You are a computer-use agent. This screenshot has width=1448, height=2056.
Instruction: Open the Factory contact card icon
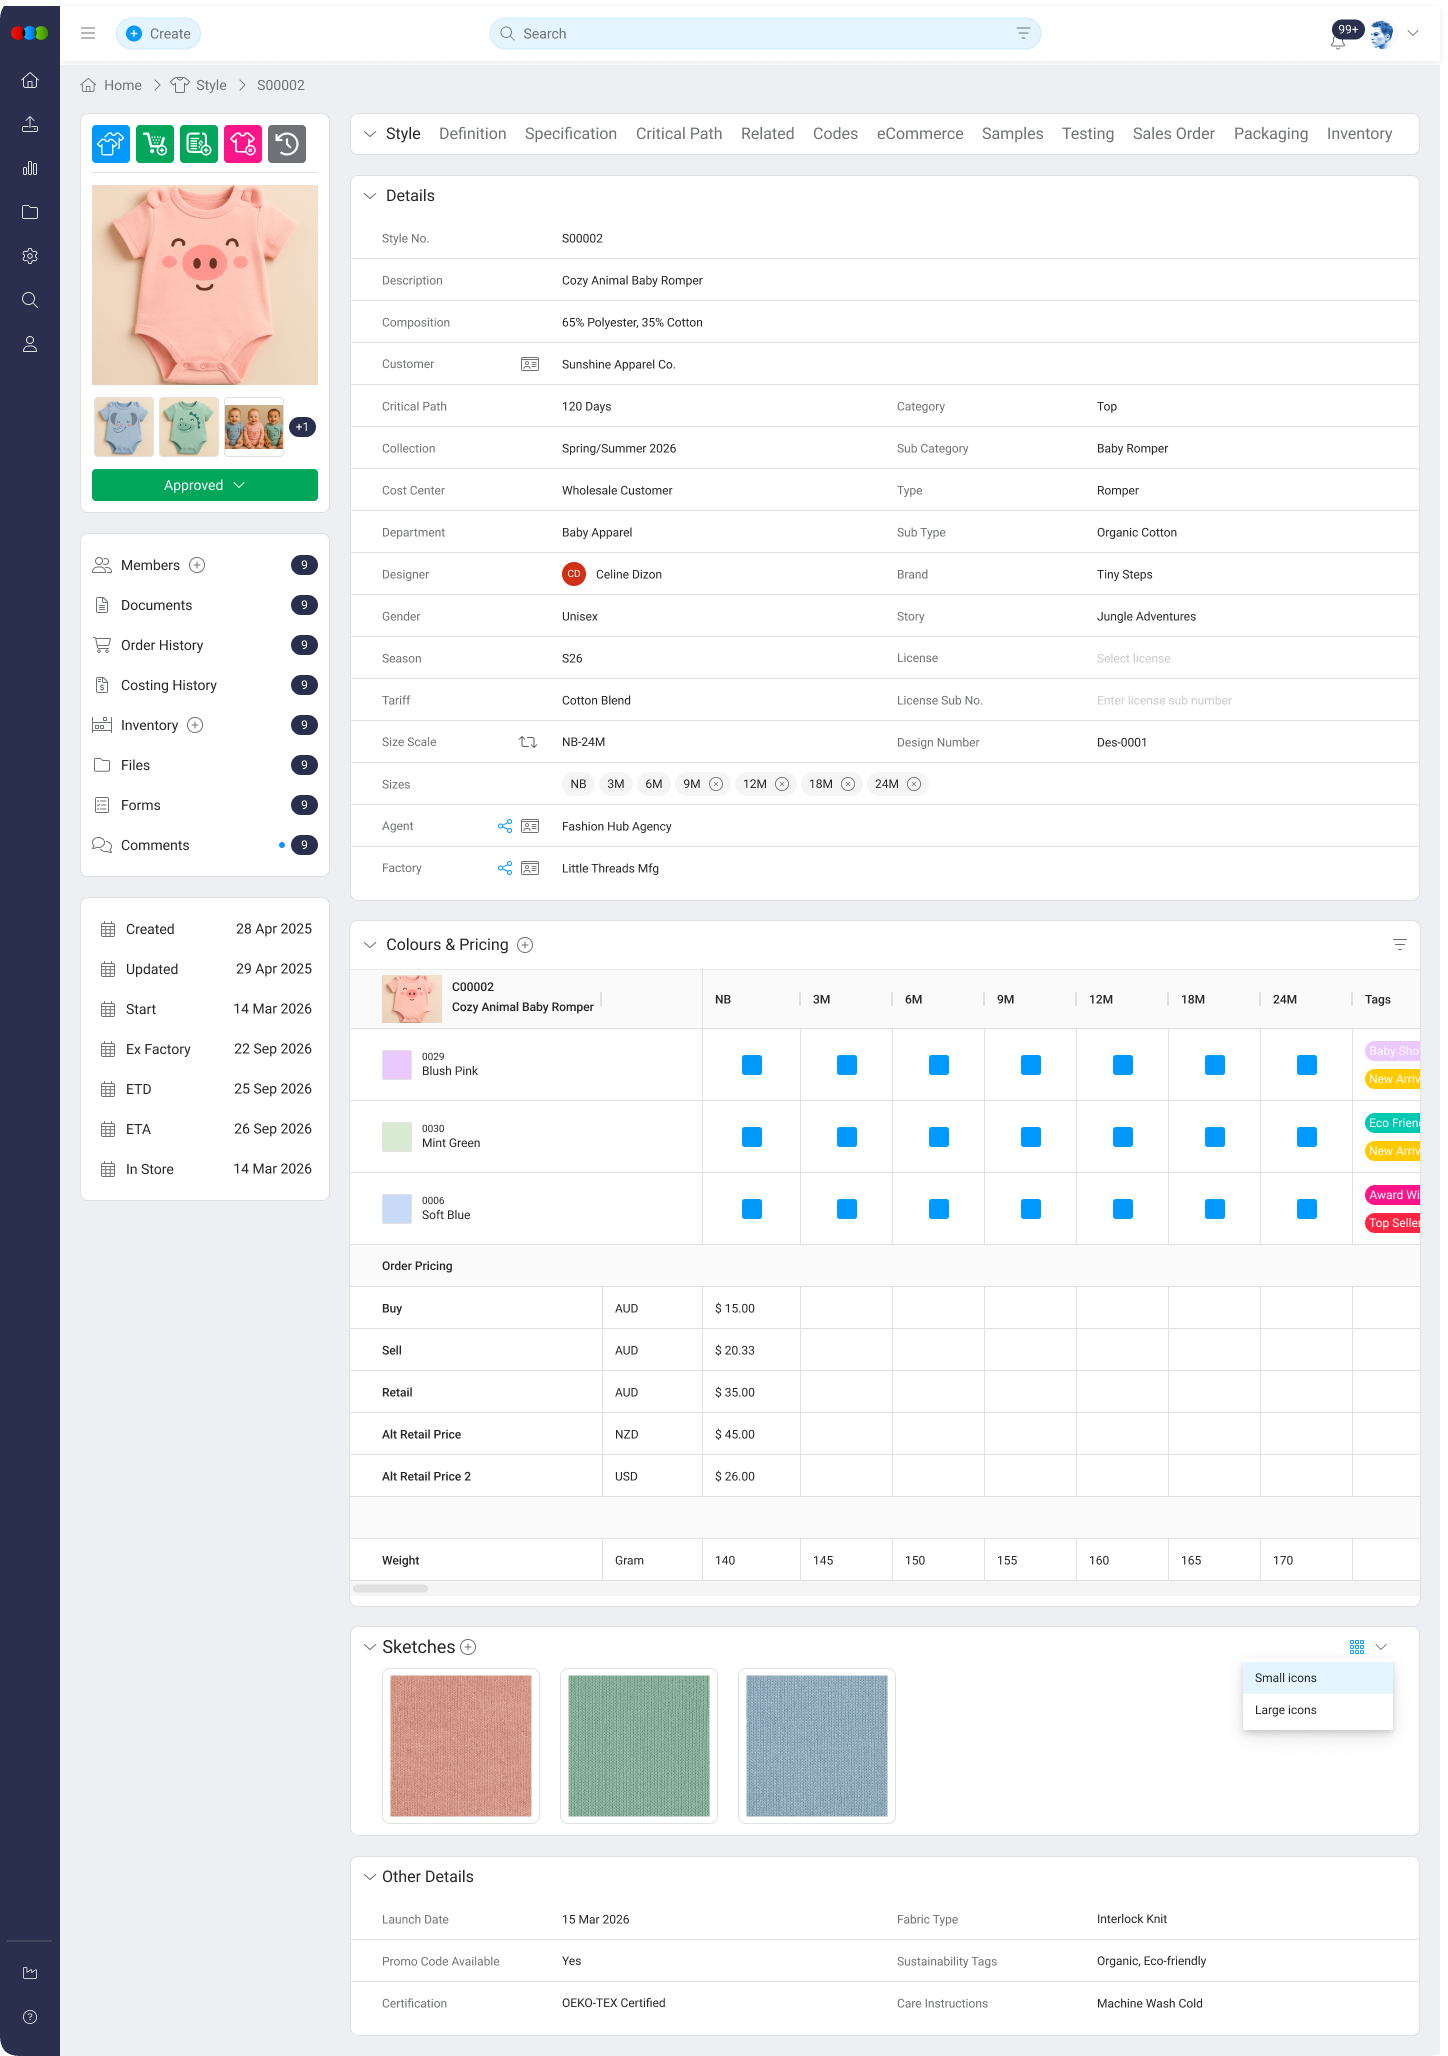pos(530,868)
